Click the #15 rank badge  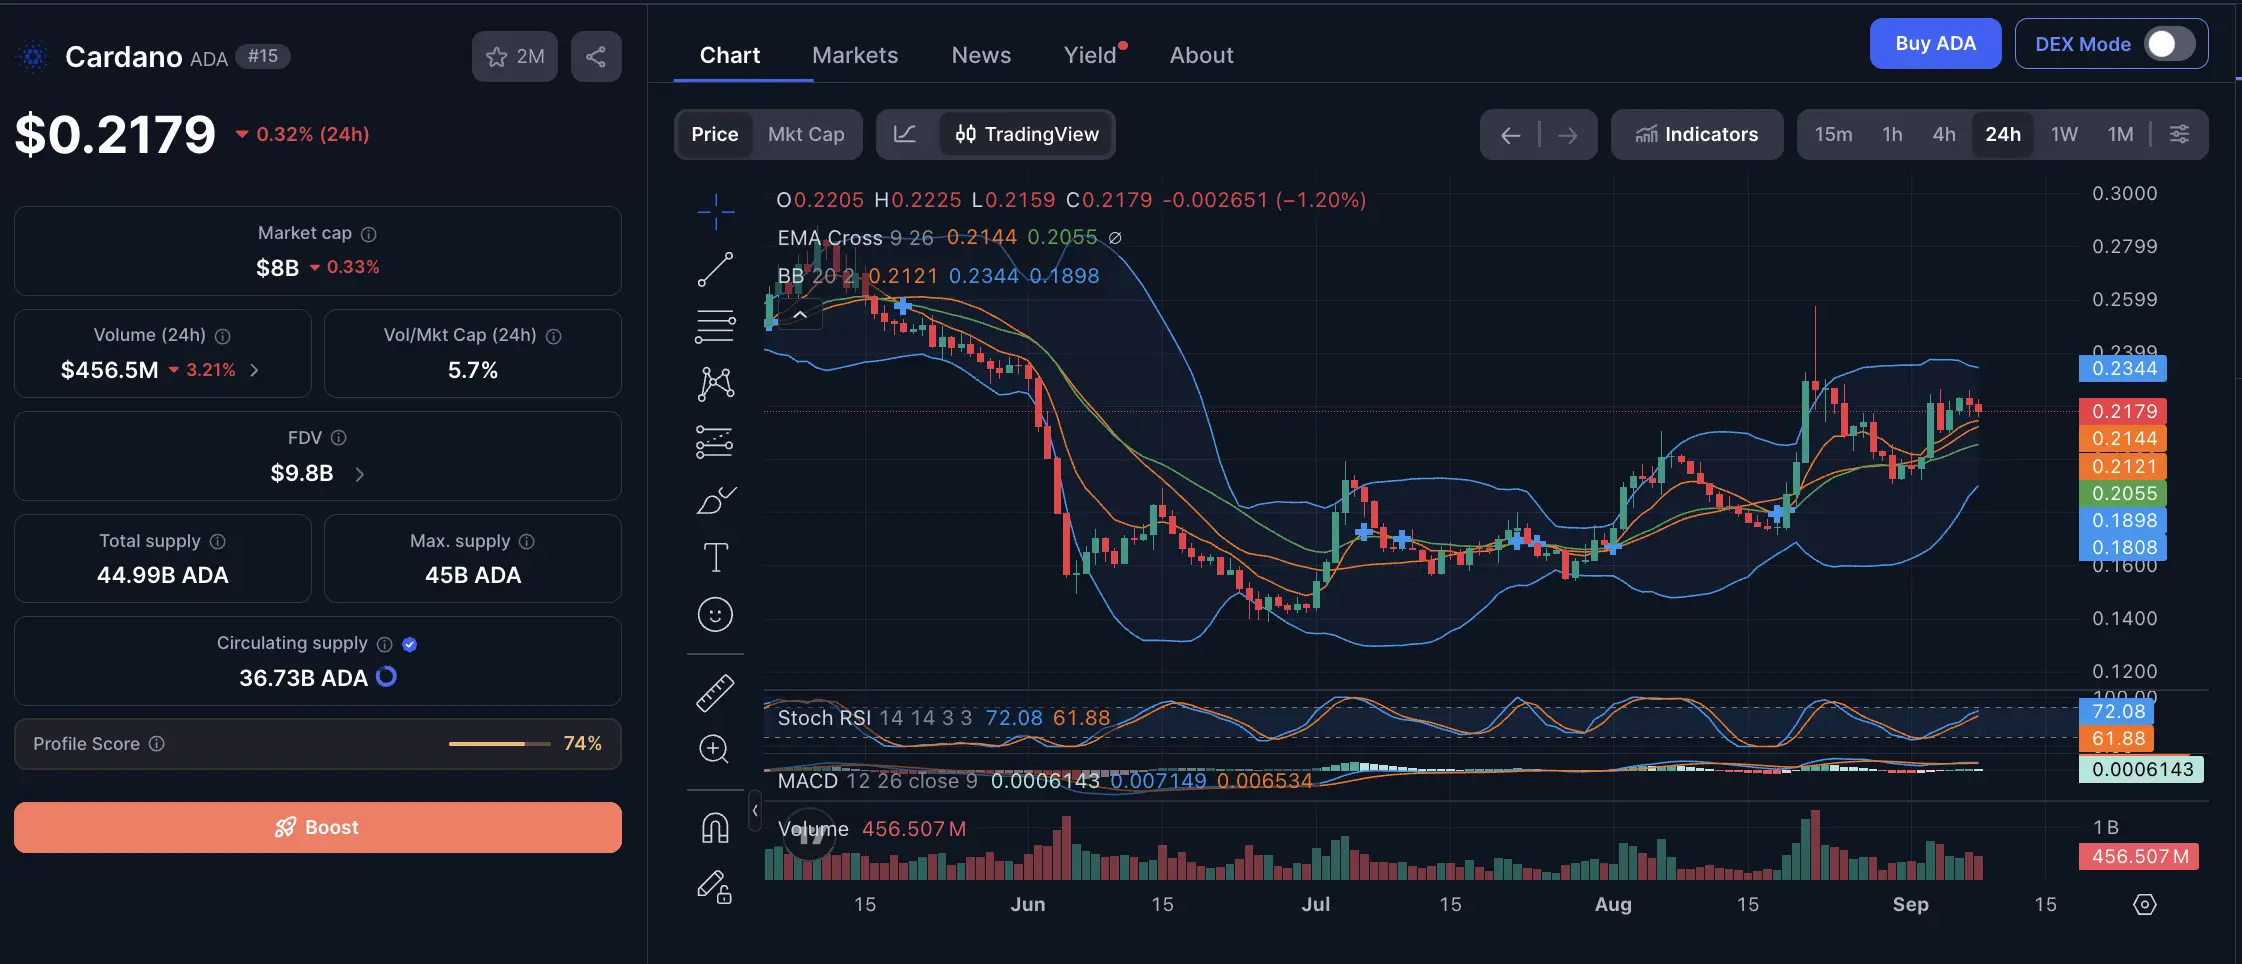coord(263,56)
